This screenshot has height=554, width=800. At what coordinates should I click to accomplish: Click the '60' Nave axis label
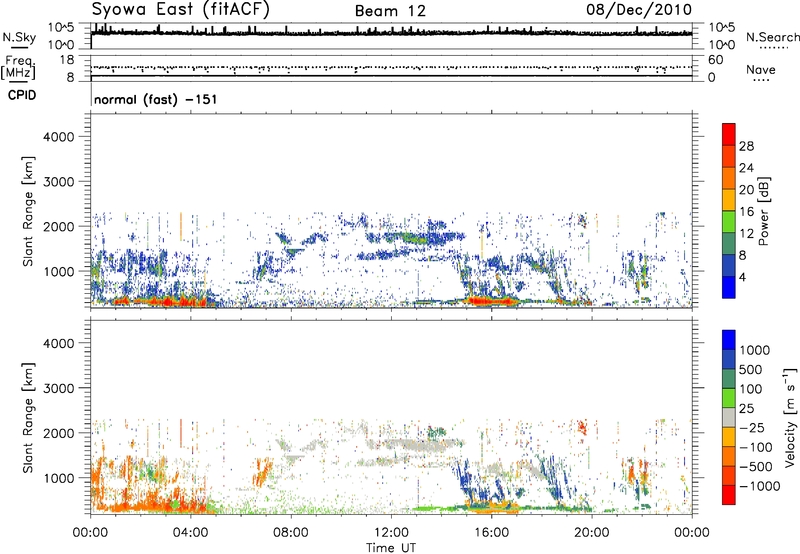(715, 60)
